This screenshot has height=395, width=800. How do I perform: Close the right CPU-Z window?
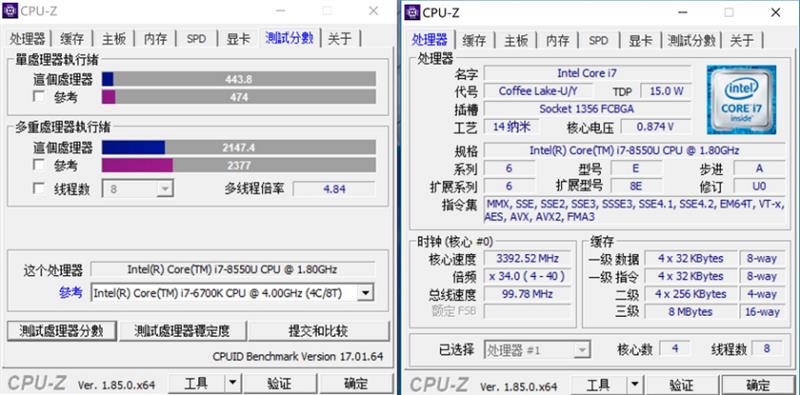click(x=776, y=12)
